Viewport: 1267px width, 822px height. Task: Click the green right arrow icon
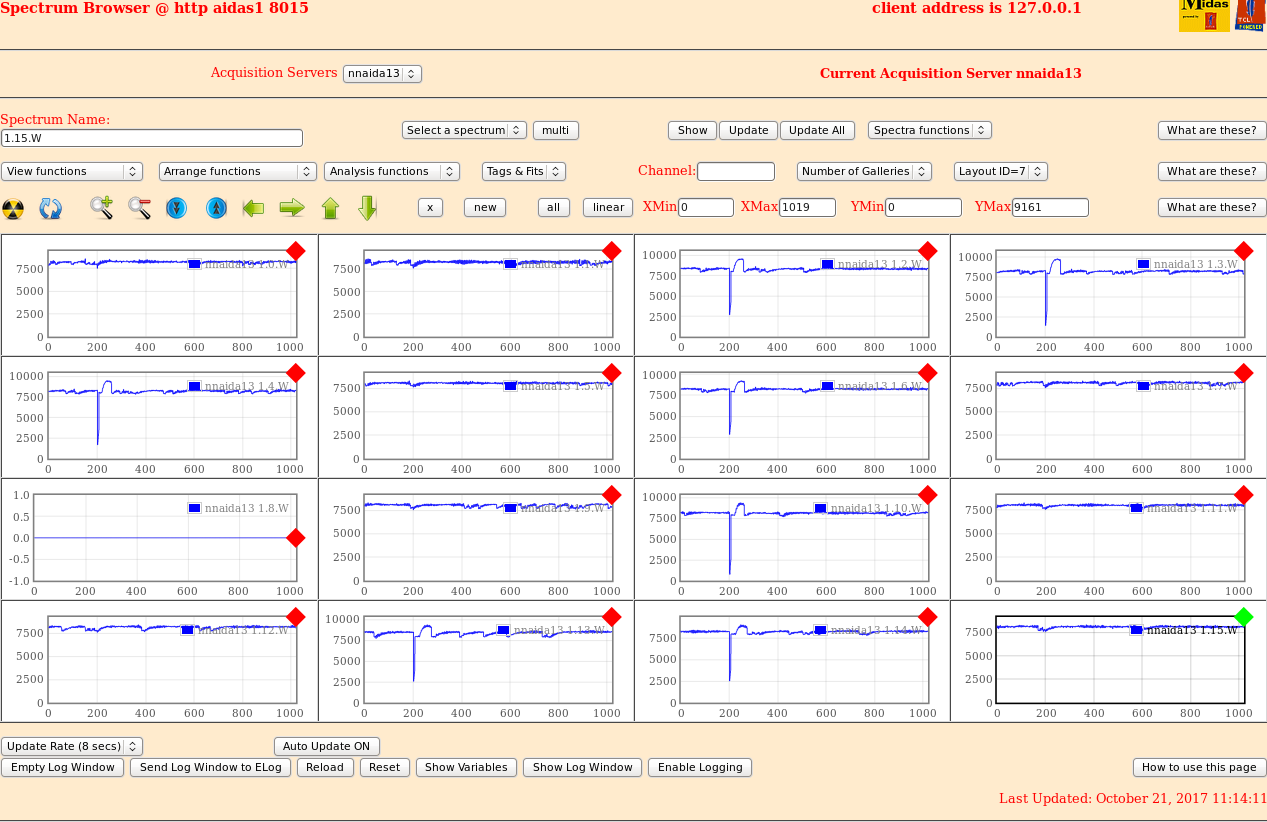click(292, 208)
